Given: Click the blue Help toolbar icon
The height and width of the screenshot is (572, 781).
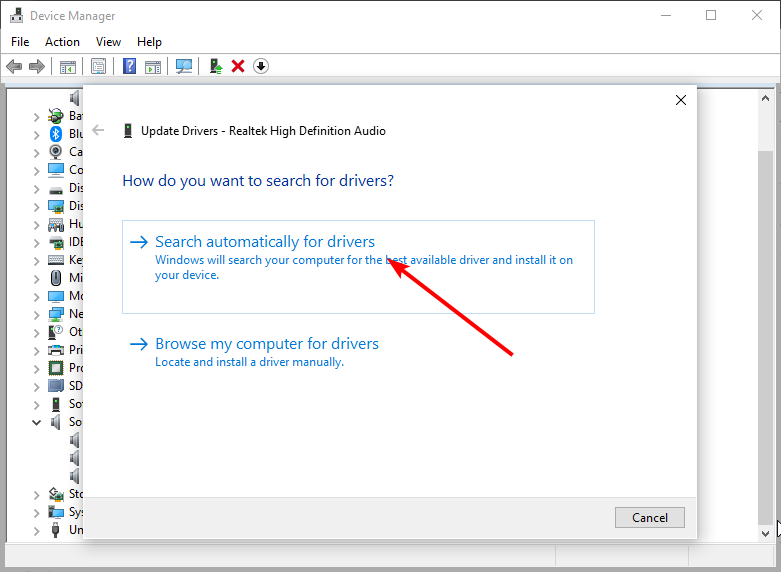Looking at the screenshot, I should (130, 66).
